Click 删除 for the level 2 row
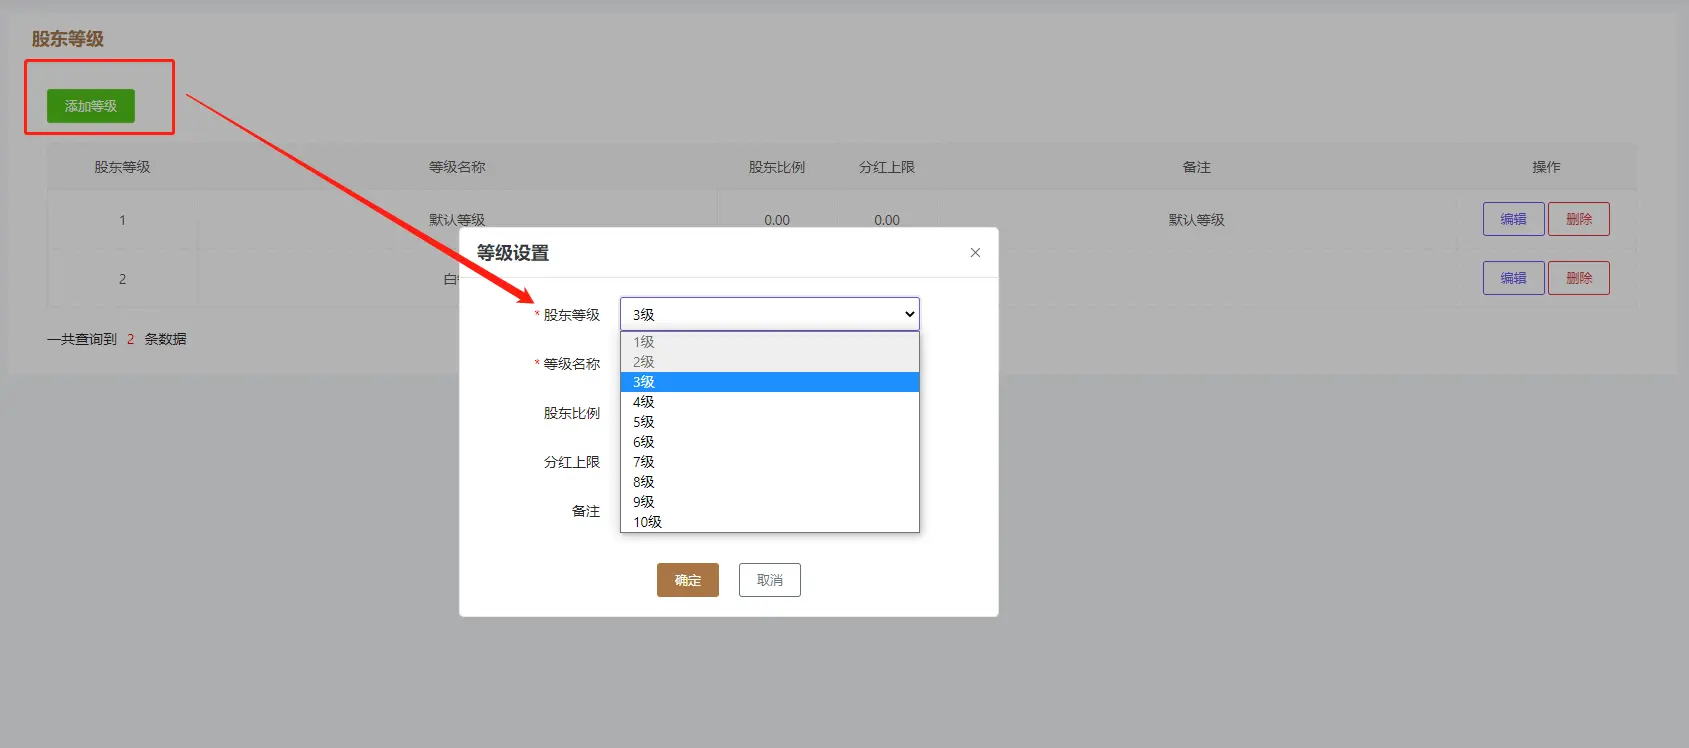Screen dimensions: 1689x748 coord(1578,278)
